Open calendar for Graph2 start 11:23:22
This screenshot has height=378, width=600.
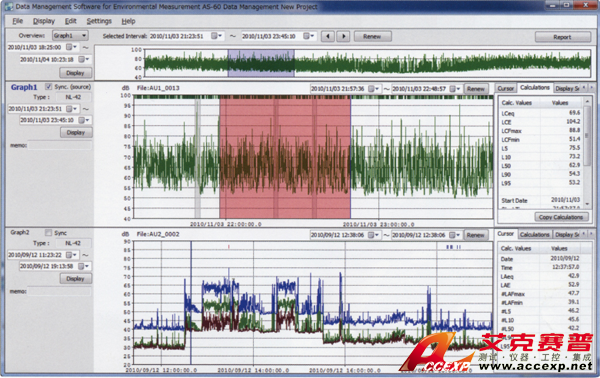point(72,255)
